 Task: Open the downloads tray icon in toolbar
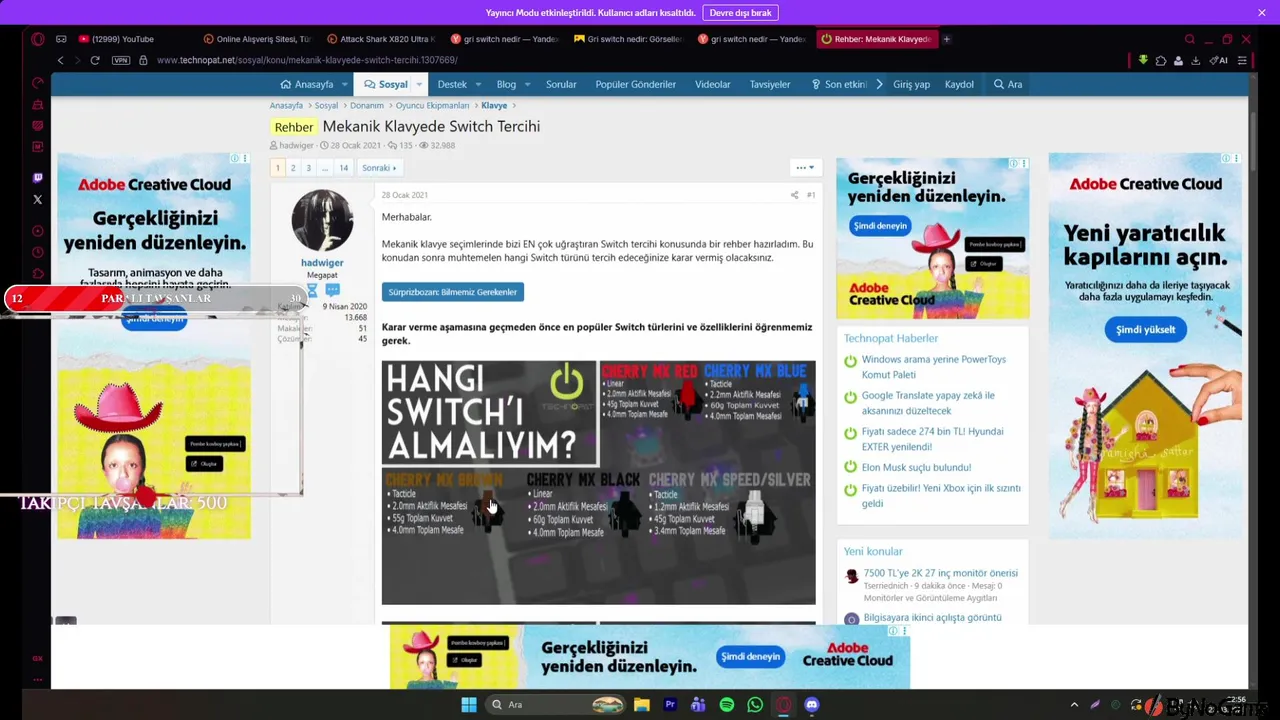[x=1197, y=60]
